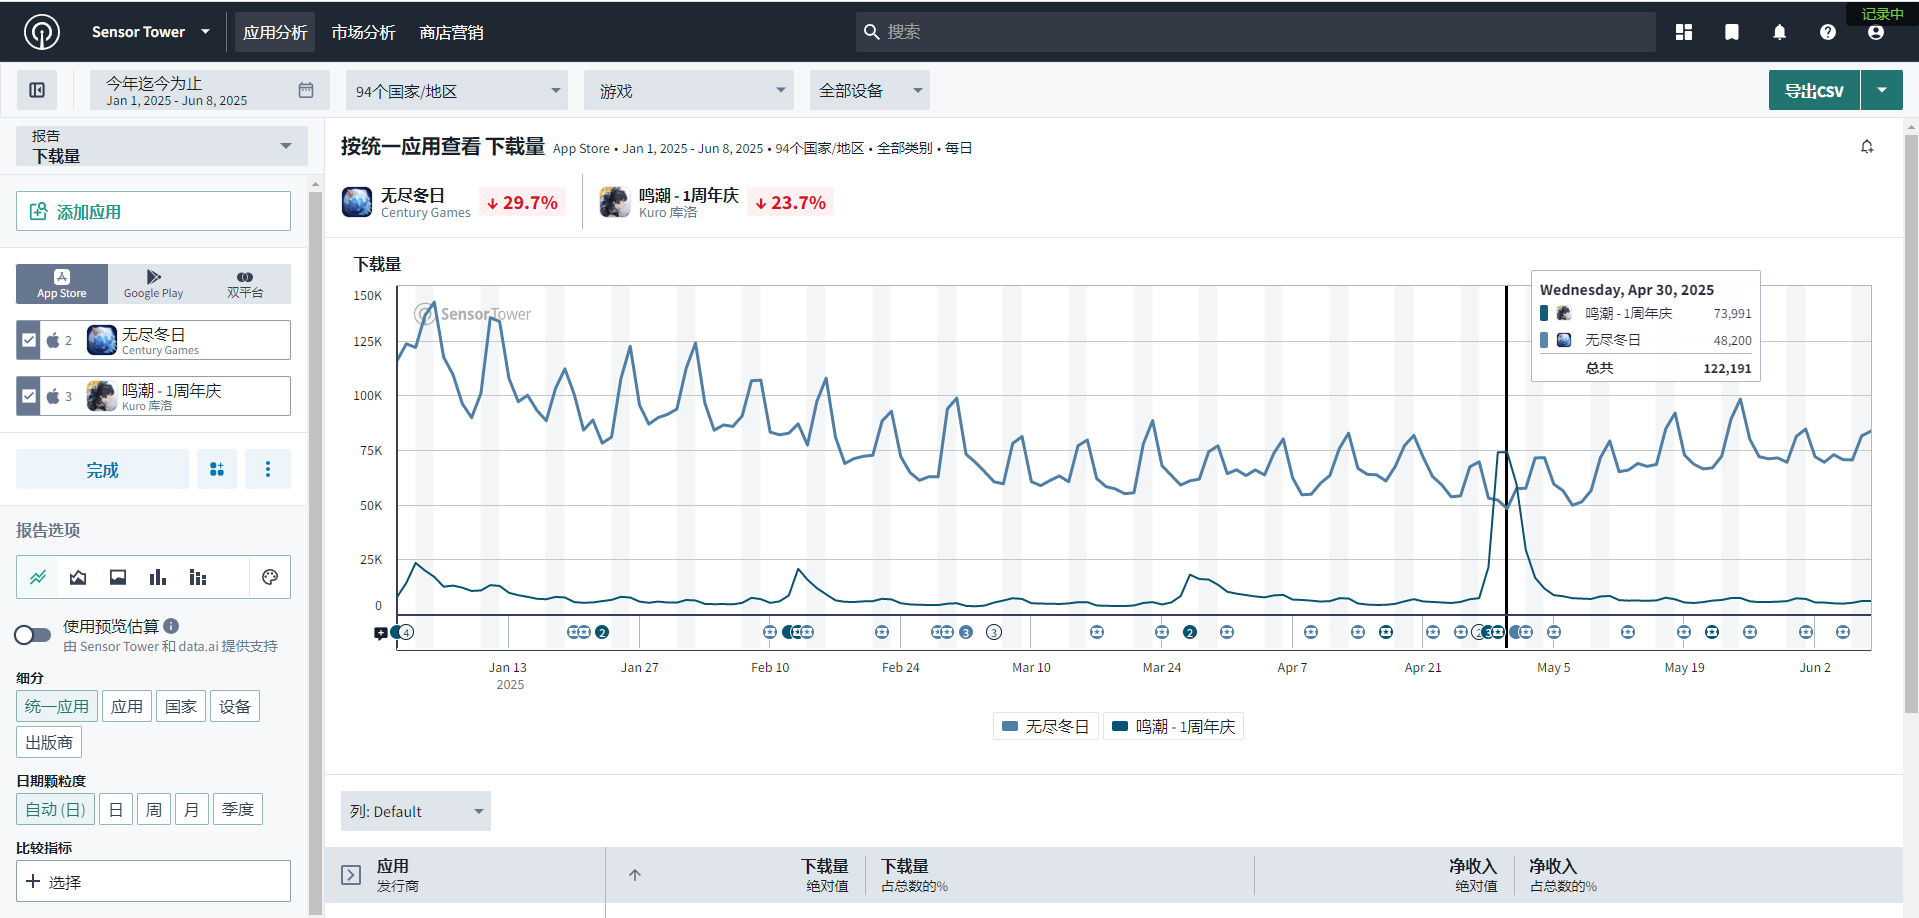Collapse the sidebar panel icon
1919x918 pixels.
[x=37, y=90]
